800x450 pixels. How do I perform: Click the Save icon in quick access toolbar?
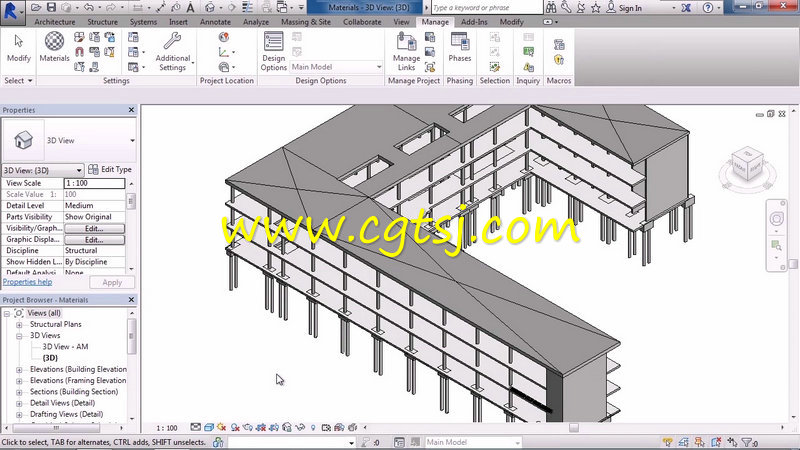[51, 8]
